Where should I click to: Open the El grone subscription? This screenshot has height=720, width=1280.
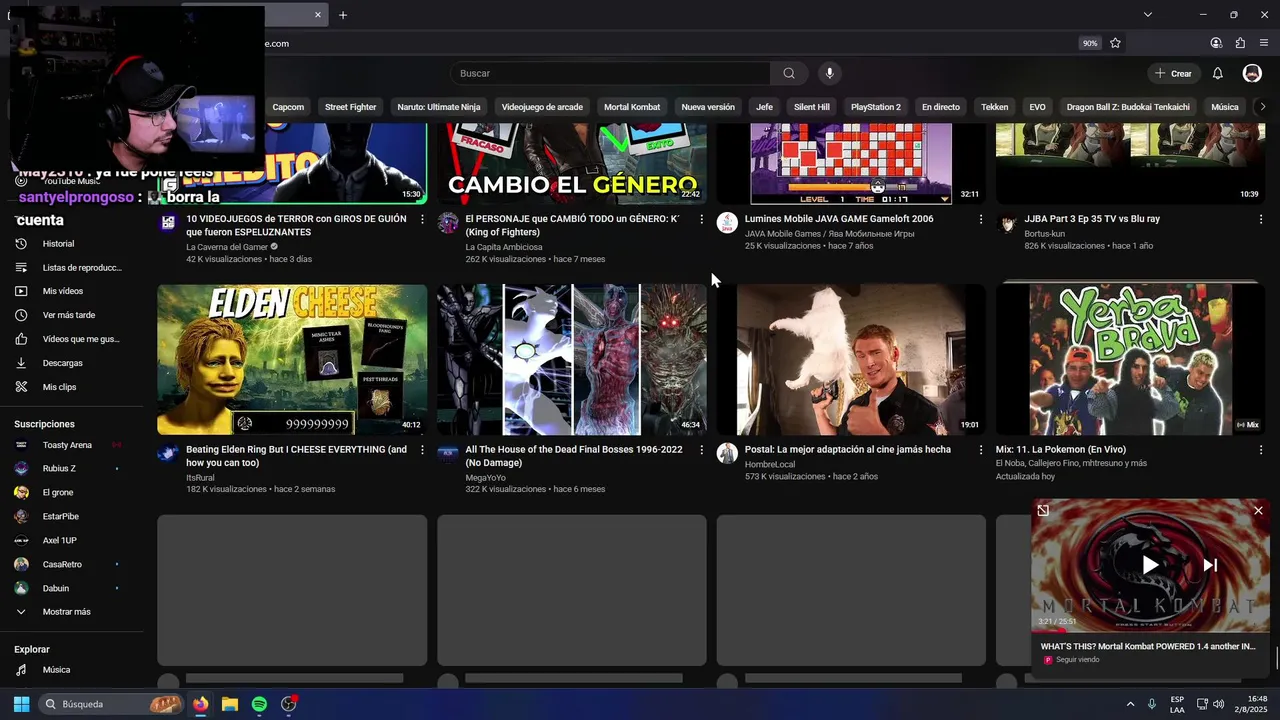pos(72,492)
